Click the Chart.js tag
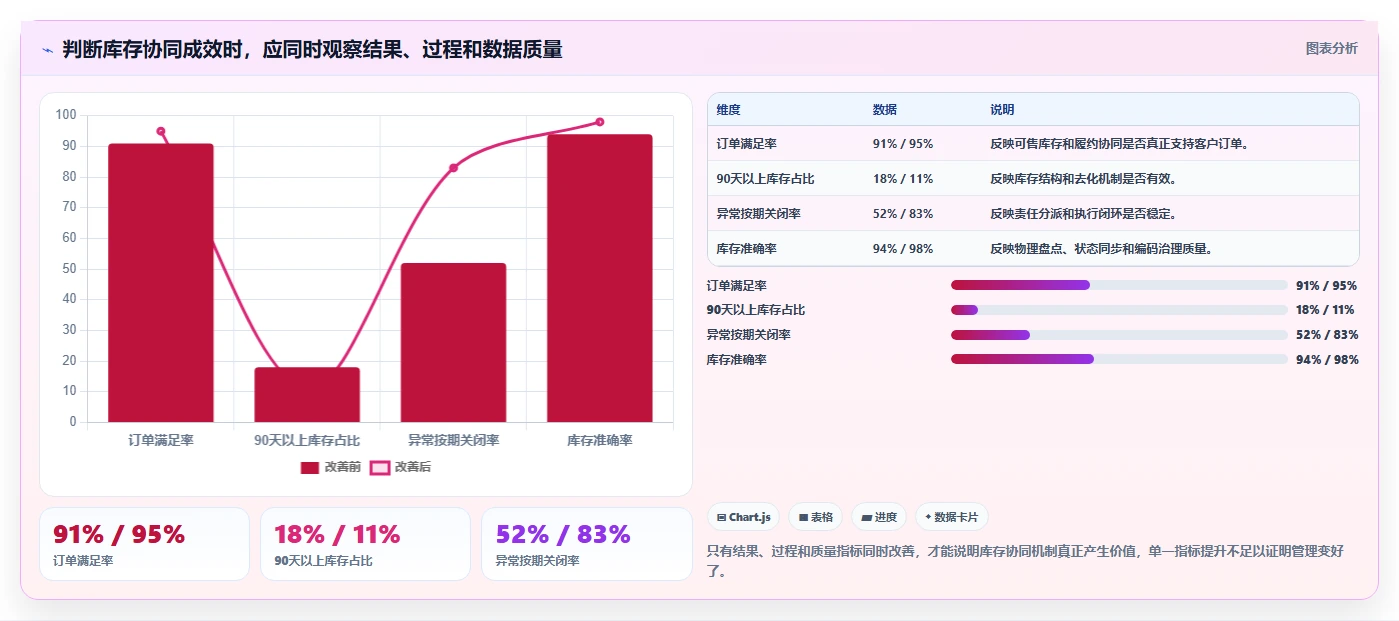The width and height of the screenshot is (1399, 621). coord(744,517)
